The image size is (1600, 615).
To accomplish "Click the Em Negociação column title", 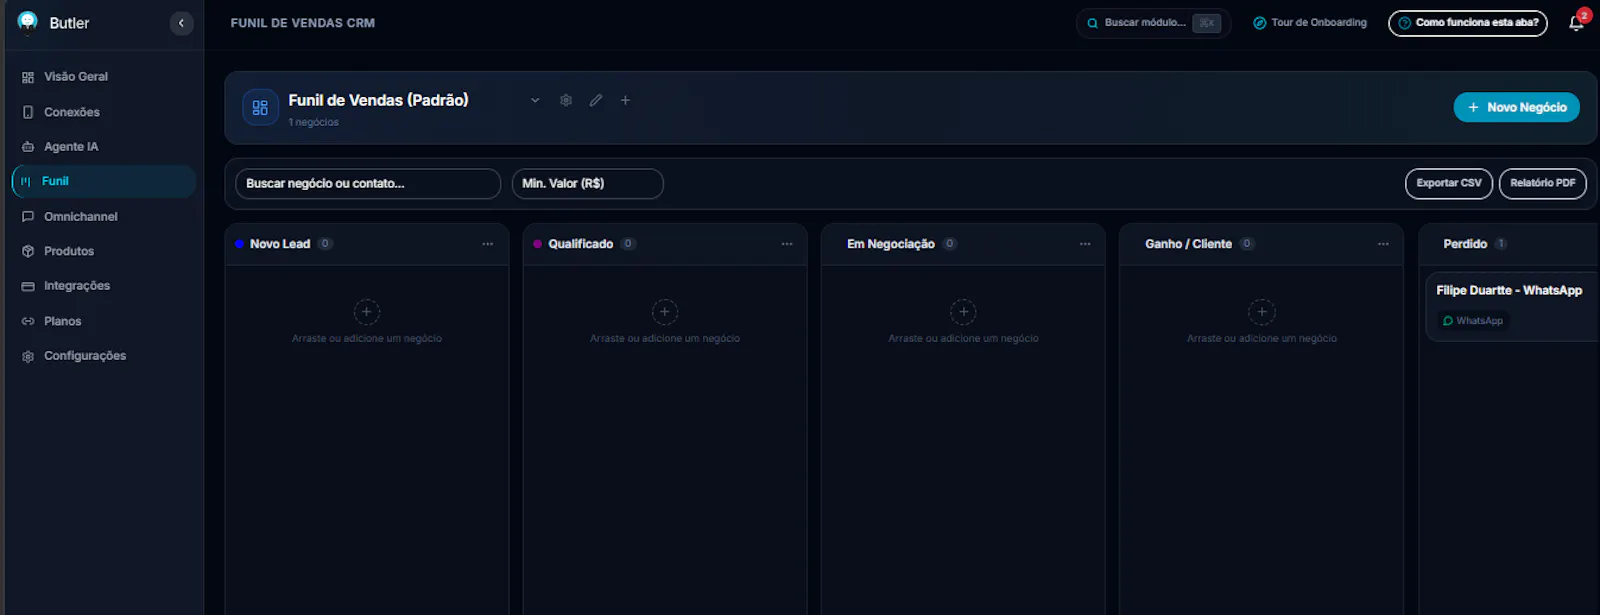I will point(891,244).
